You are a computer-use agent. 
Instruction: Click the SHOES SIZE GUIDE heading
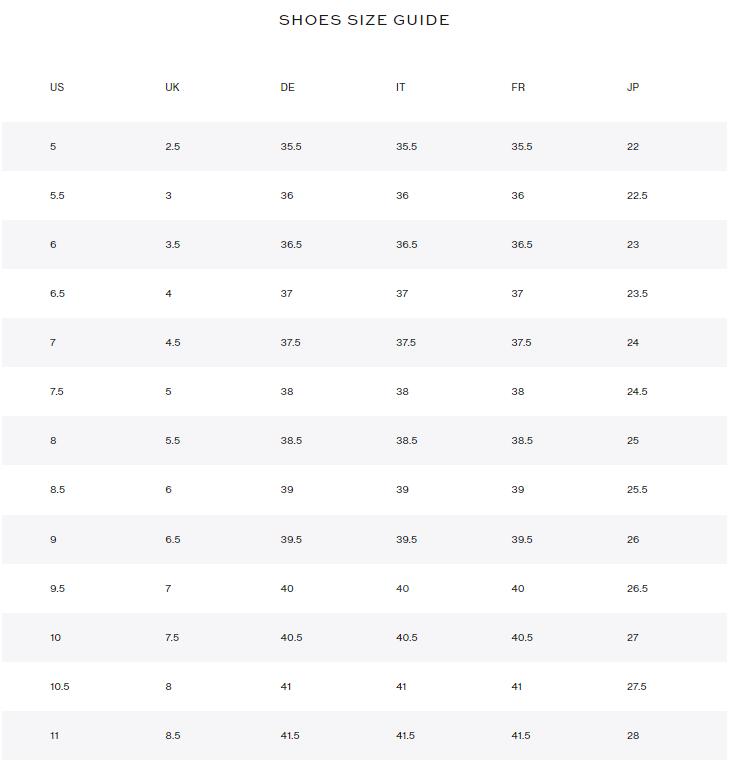point(364,20)
